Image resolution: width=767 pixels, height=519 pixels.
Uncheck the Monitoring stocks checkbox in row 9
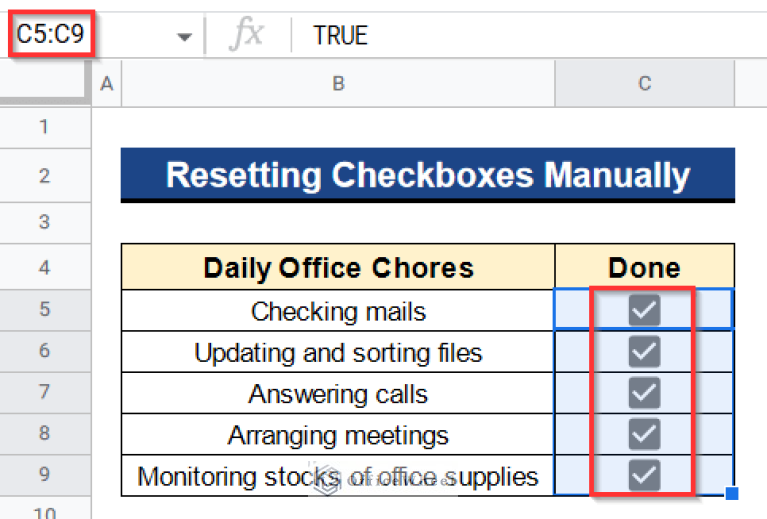[x=644, y=476]
